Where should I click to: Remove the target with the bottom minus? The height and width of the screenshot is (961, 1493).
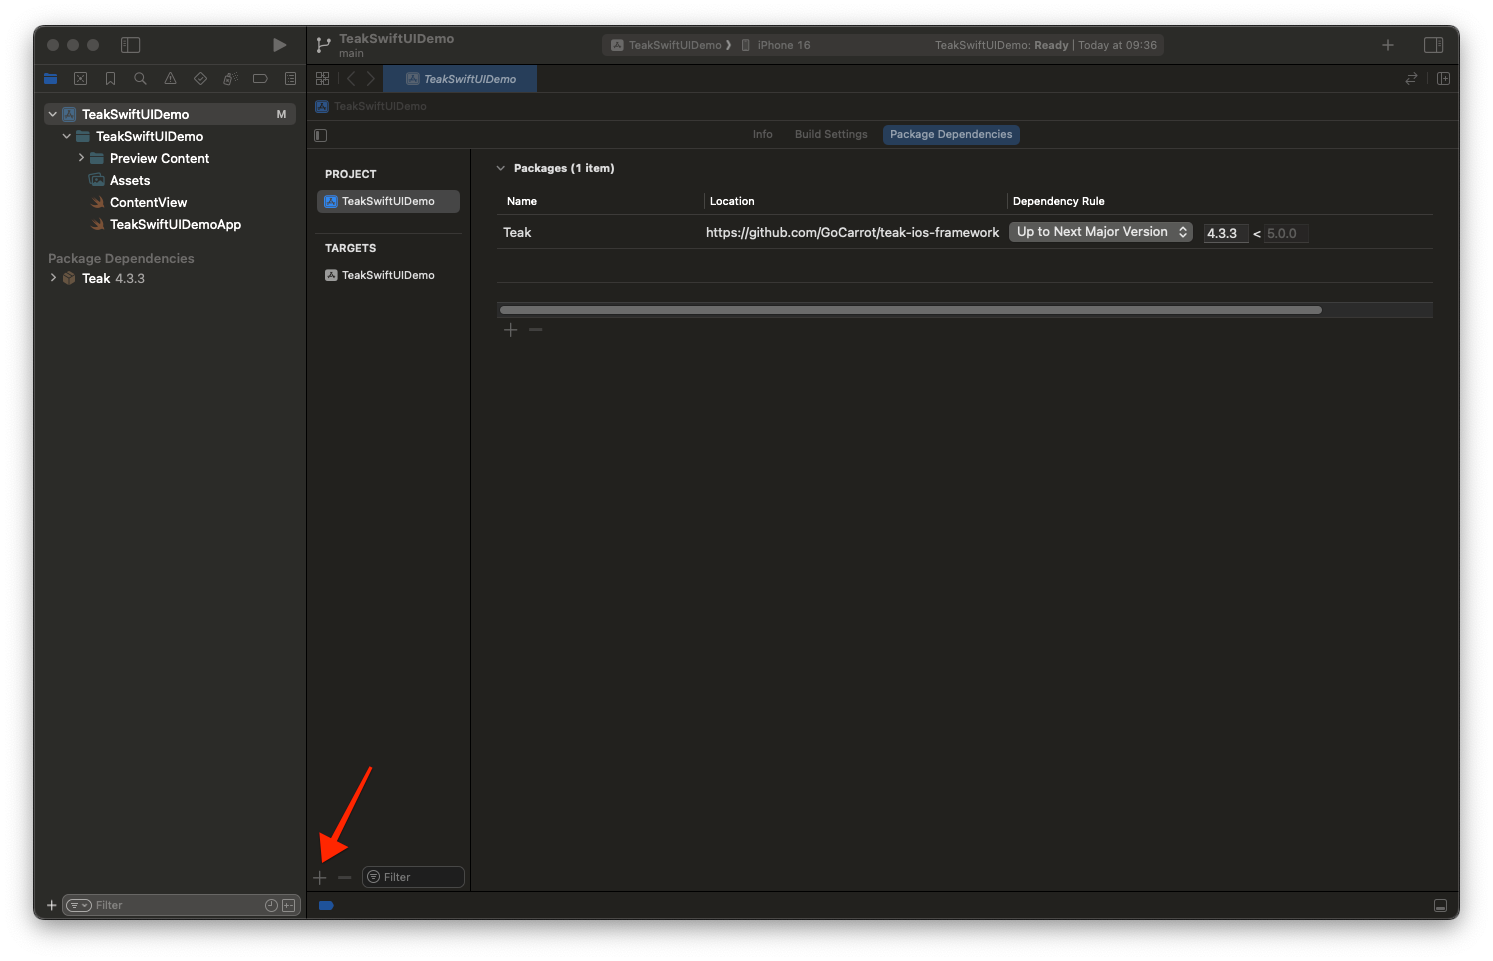[345, 878]
